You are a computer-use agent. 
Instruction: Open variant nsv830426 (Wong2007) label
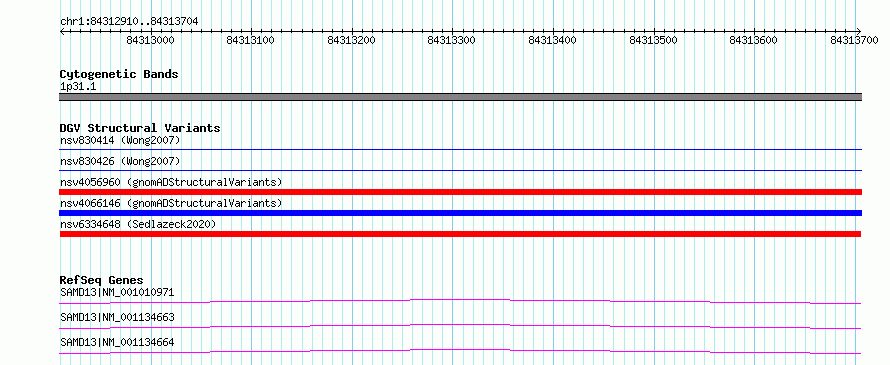120,161
